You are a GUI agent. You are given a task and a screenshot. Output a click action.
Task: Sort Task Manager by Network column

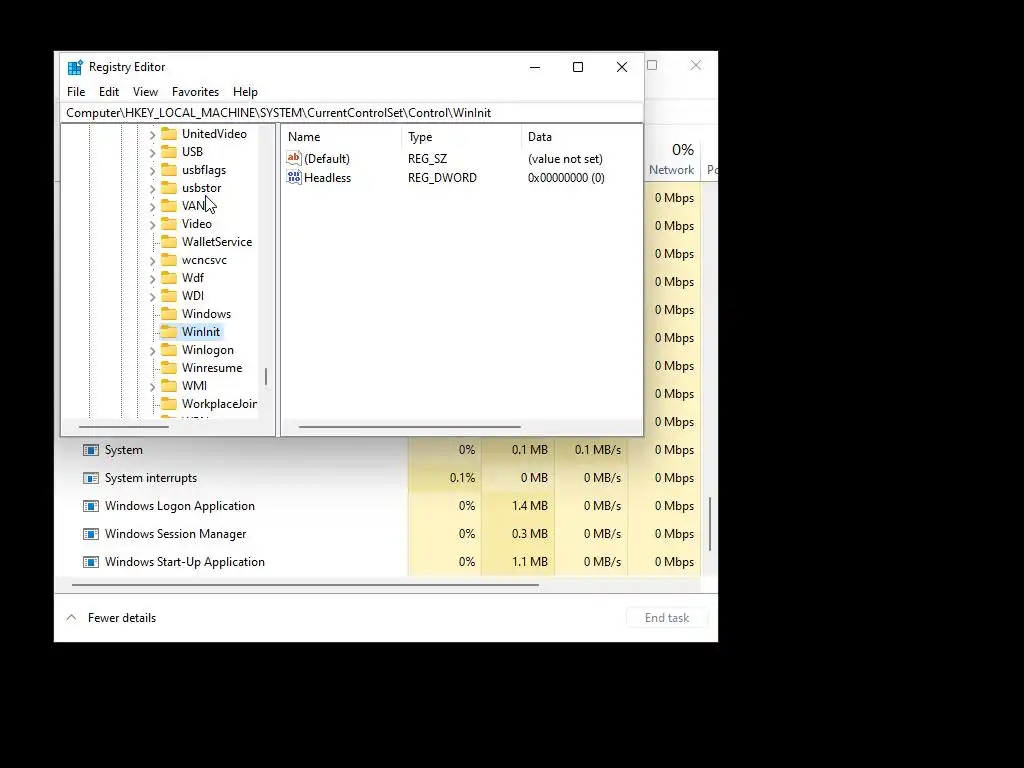coord(671,170)
